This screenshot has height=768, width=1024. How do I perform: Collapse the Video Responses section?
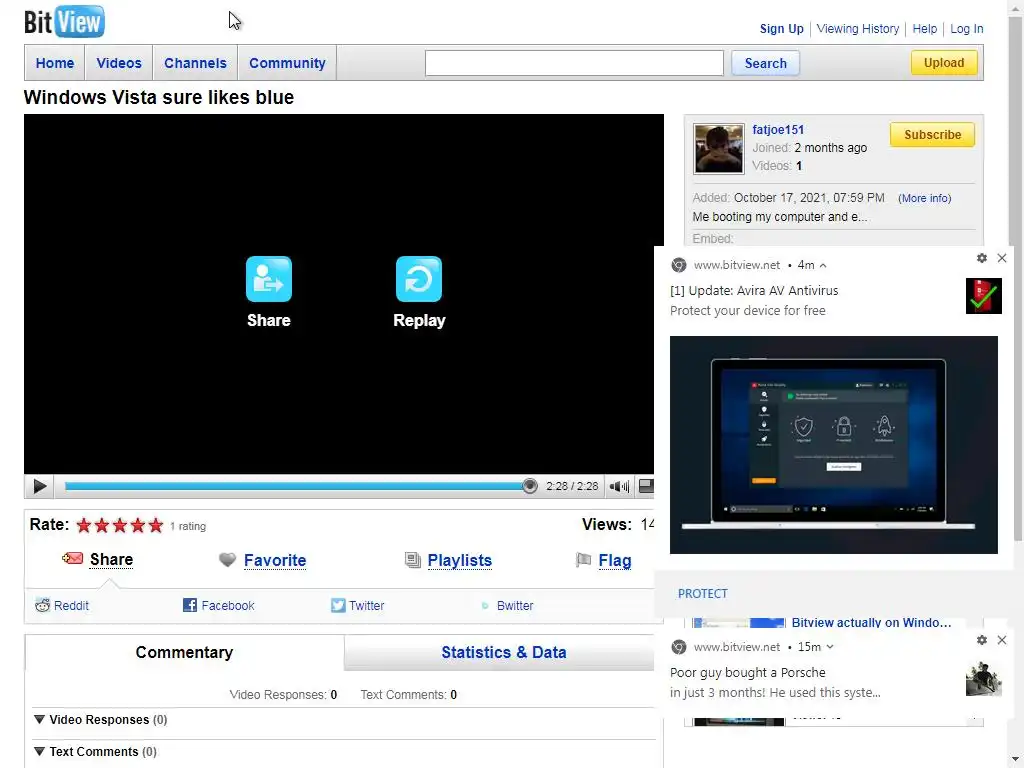point(39,719)
